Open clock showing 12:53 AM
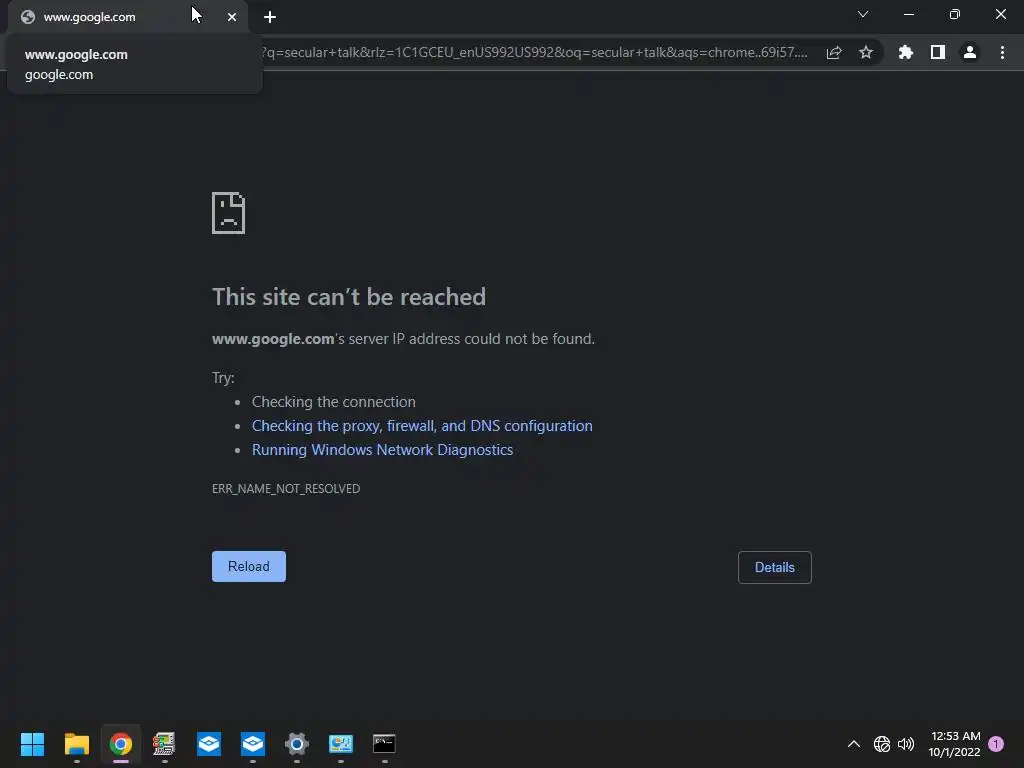The image size is (1024, 768). (x=955, y=744)
